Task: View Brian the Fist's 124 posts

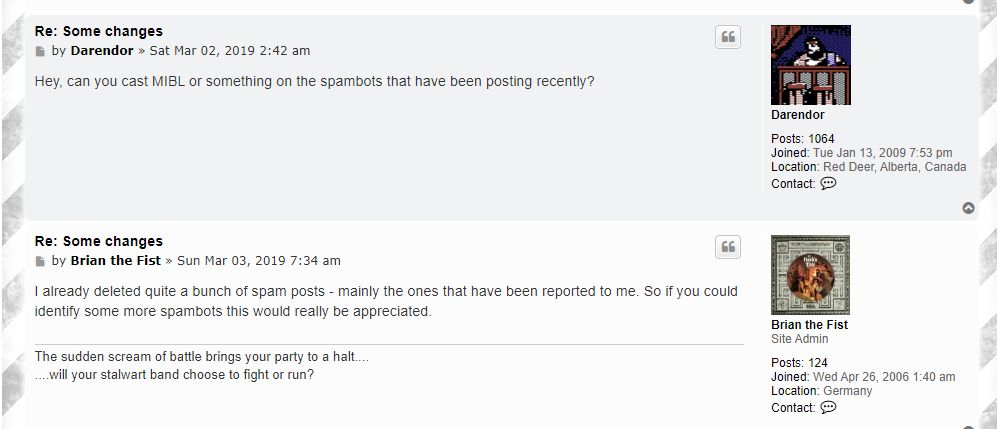Action: pos(818,363)
